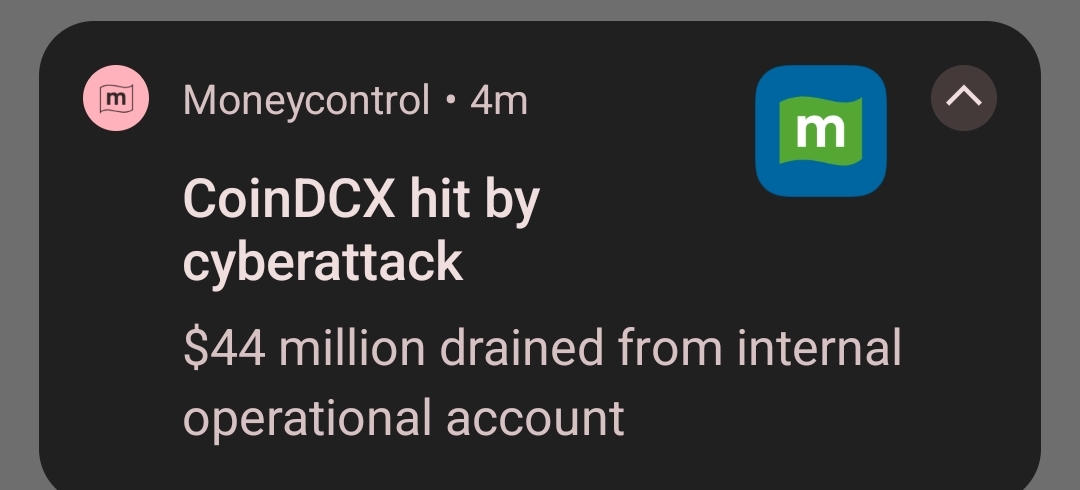Tap the word million in the summary

pos(352,349)
